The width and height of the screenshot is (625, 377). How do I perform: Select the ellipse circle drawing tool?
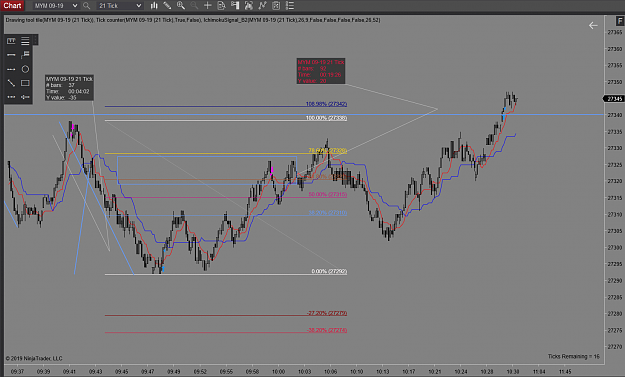tap(25, 69)
